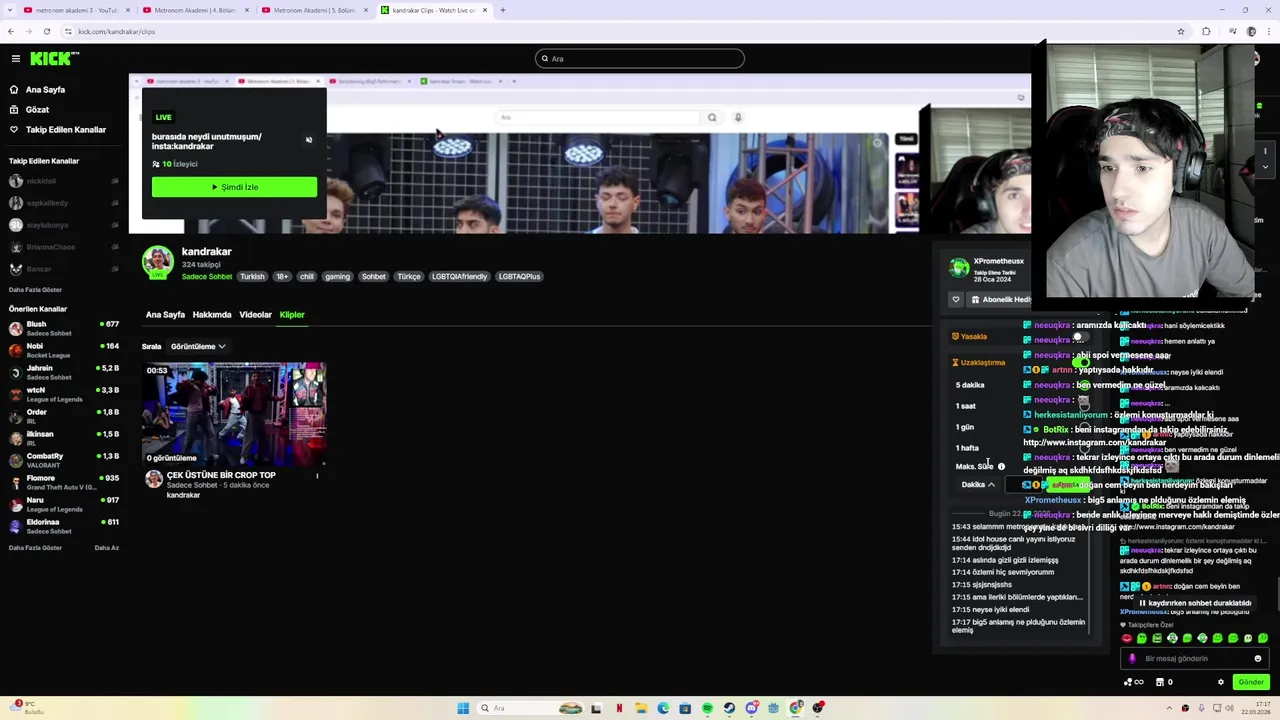The width and height of the screenshot is (1280, 720).
Task: Click the lips emote in emote row
Action: 1127,638
